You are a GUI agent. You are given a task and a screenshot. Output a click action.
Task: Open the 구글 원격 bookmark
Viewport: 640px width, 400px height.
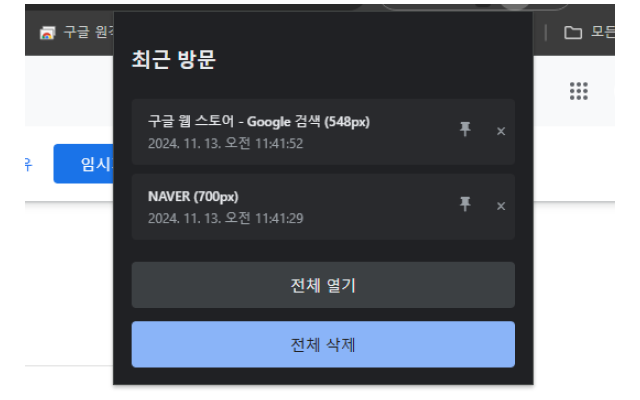tap(78, 32)
